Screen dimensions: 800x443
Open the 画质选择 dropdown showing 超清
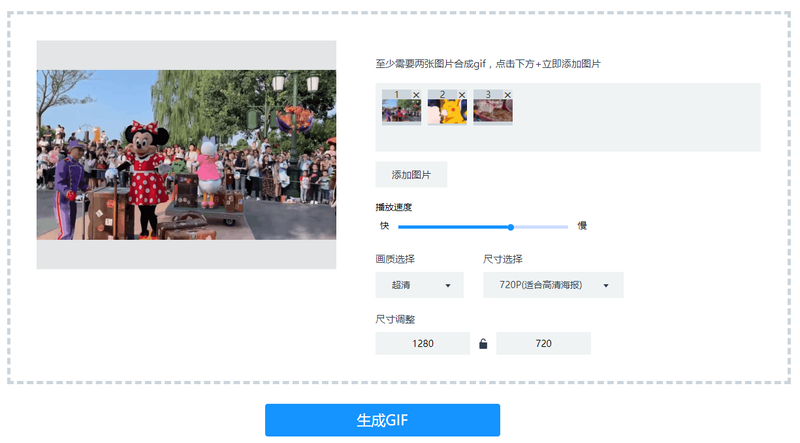click(x=419, y=285)
